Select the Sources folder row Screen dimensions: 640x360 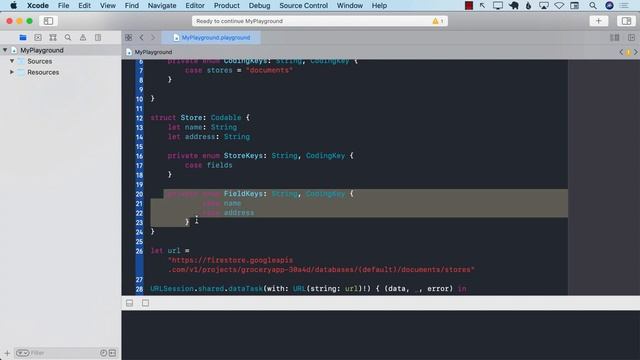(x=60, y=61)
